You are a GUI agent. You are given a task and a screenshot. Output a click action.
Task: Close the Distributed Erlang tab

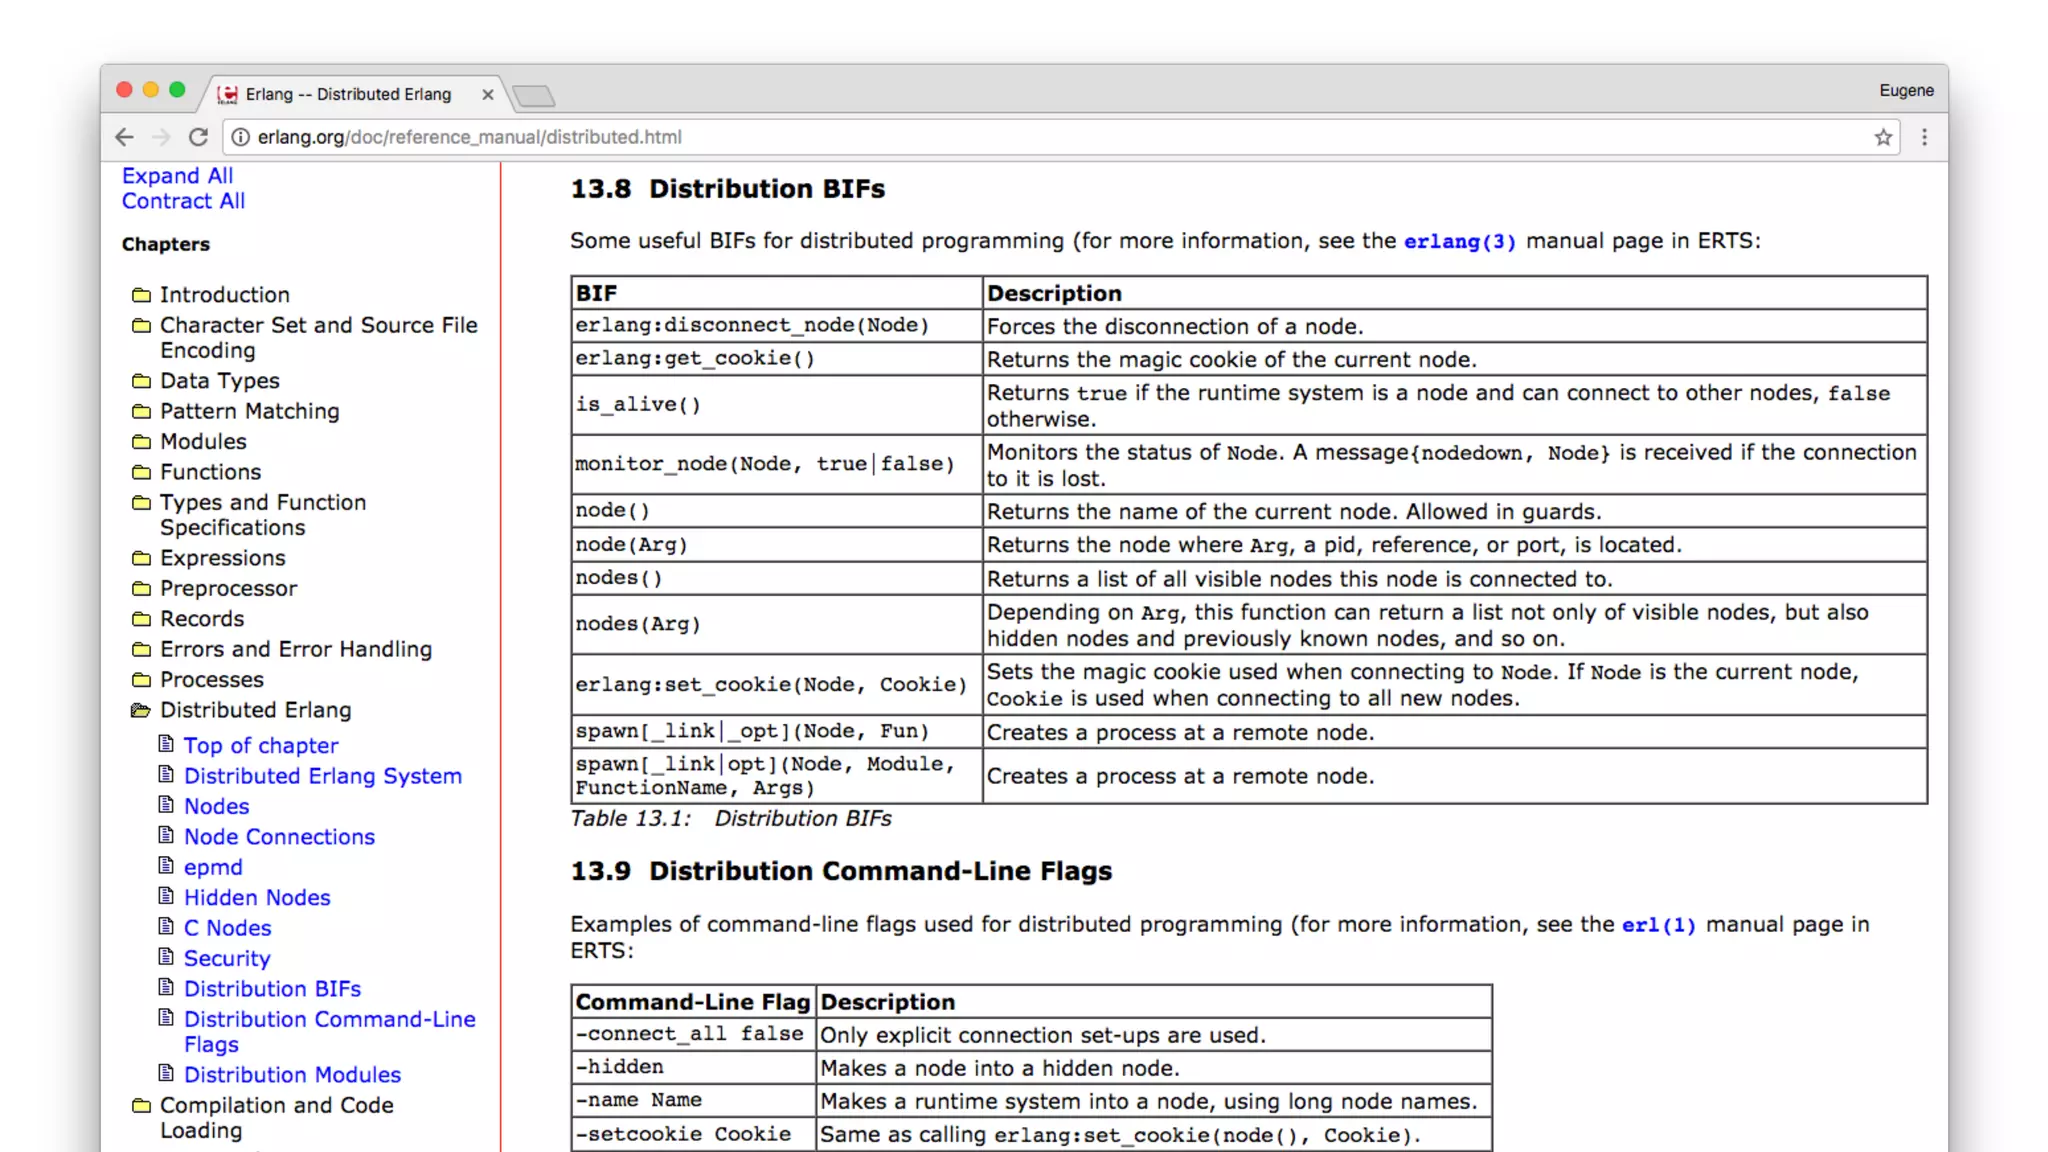tap(487, 94)
